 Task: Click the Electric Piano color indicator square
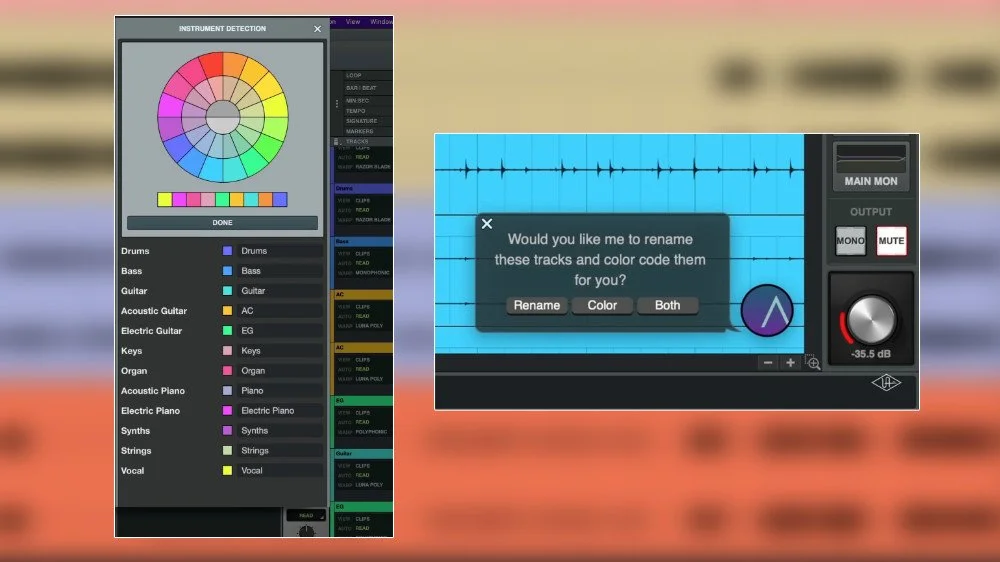click(x=227, y=411)
